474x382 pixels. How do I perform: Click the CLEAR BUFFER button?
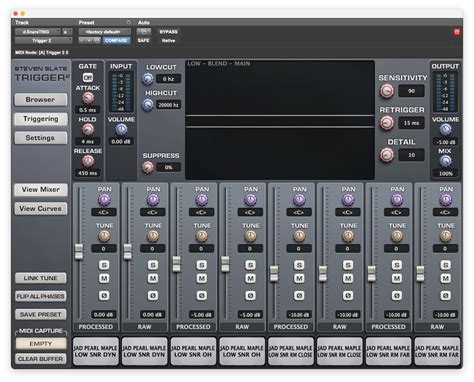(41, 359)
